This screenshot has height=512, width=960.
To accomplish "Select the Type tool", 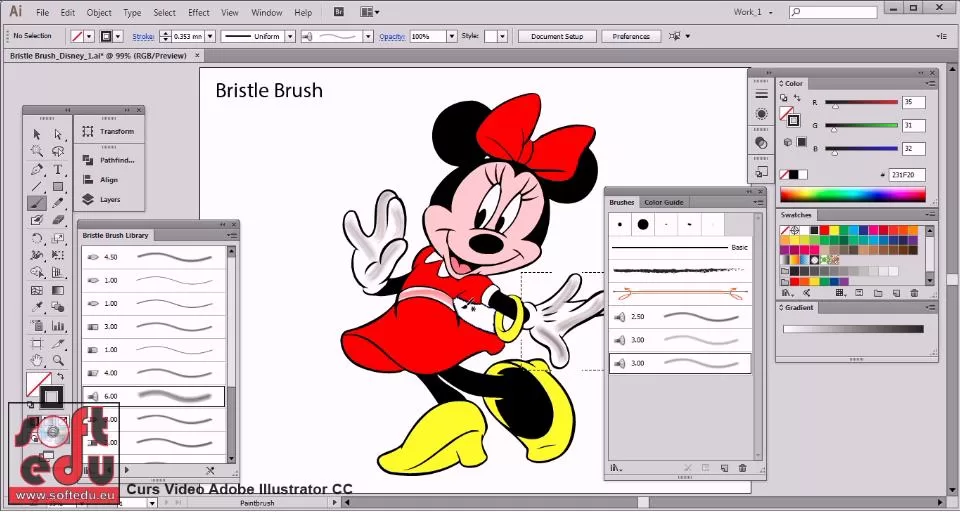I will (x=58, y=170).
